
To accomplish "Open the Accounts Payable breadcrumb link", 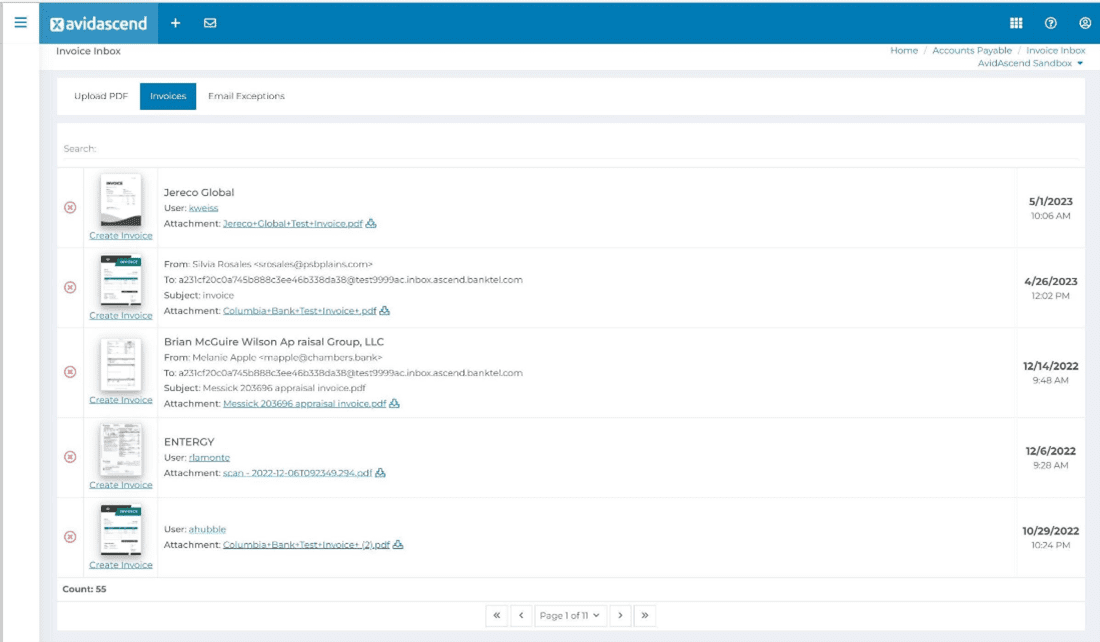I will 971,50.
